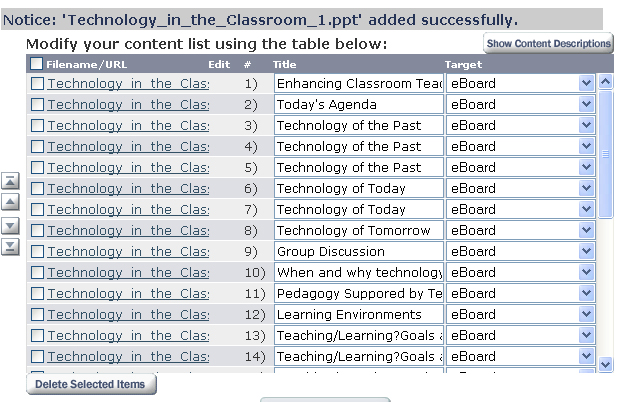This screenshot has width=618, height=402.
Task: Edit the title field reading Group Discussion
Action: tap(358, 252)
